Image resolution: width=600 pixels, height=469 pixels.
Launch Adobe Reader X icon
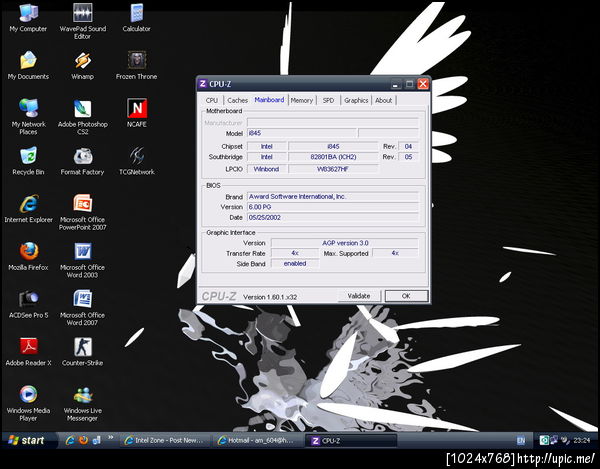[x=28, y=352]
